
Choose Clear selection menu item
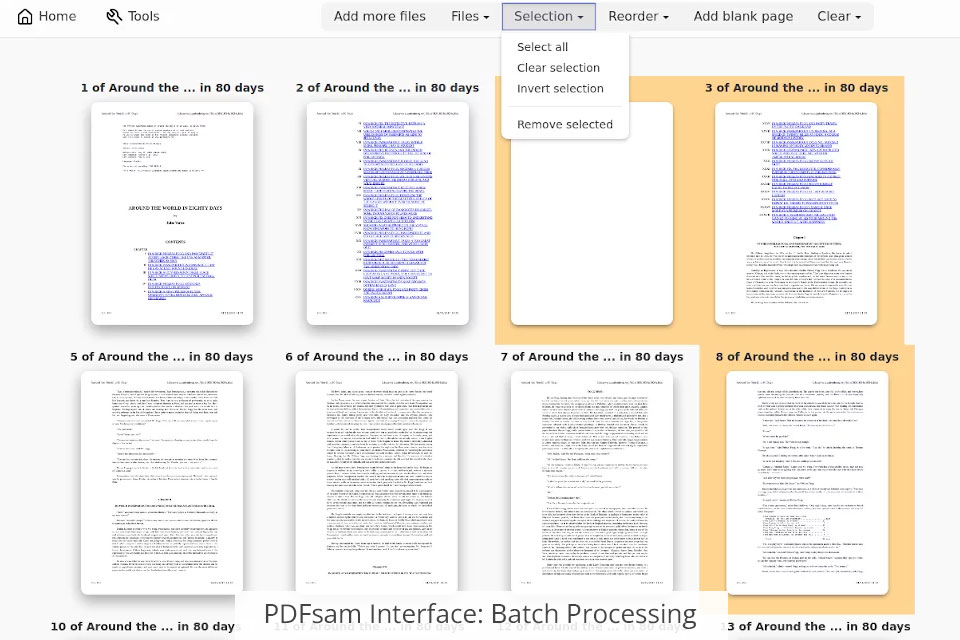pyautogui.click(x=558, y=68)
